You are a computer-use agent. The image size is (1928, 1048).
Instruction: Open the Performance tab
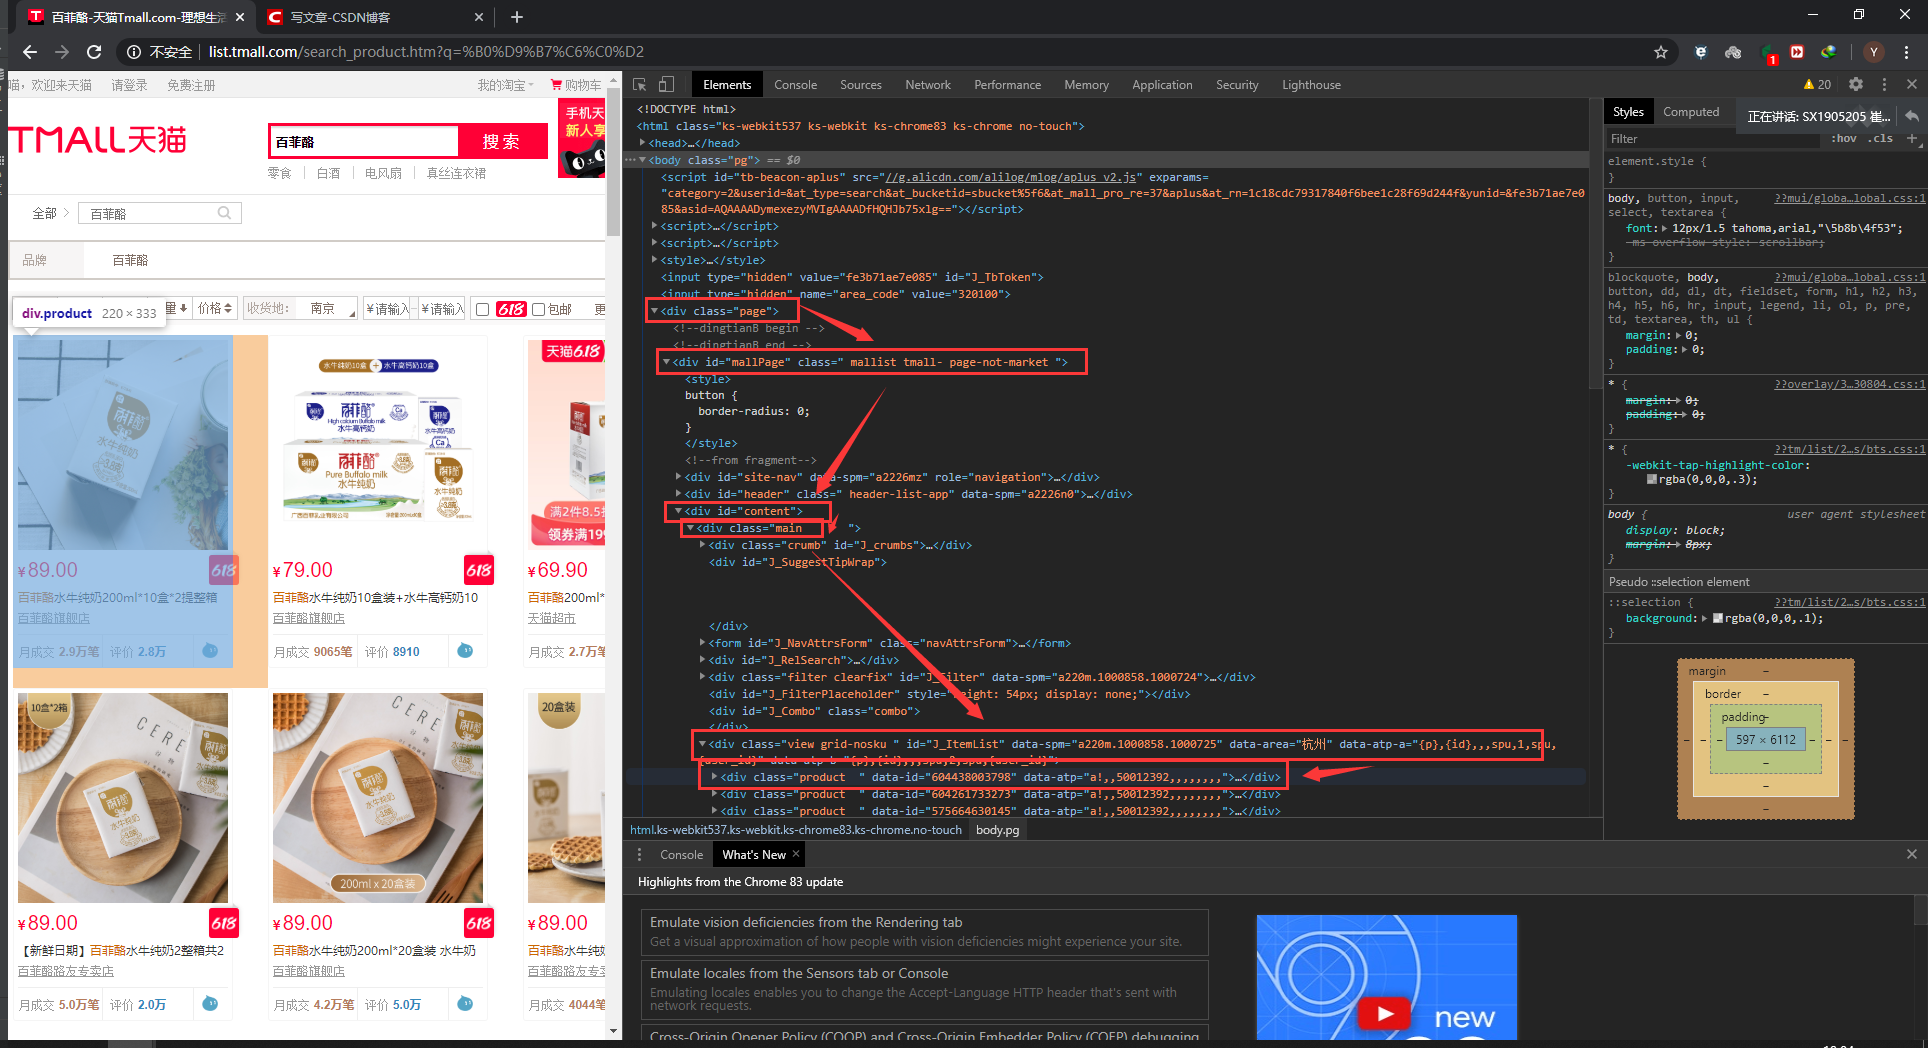(1007, 85)
